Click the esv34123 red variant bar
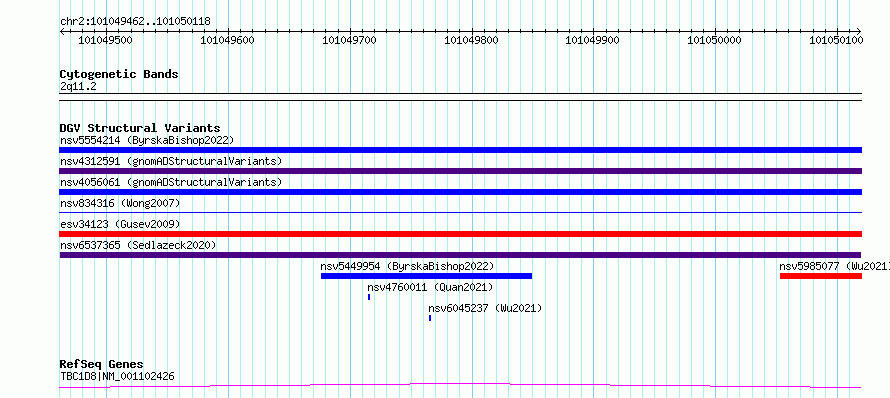 [460, 234]
